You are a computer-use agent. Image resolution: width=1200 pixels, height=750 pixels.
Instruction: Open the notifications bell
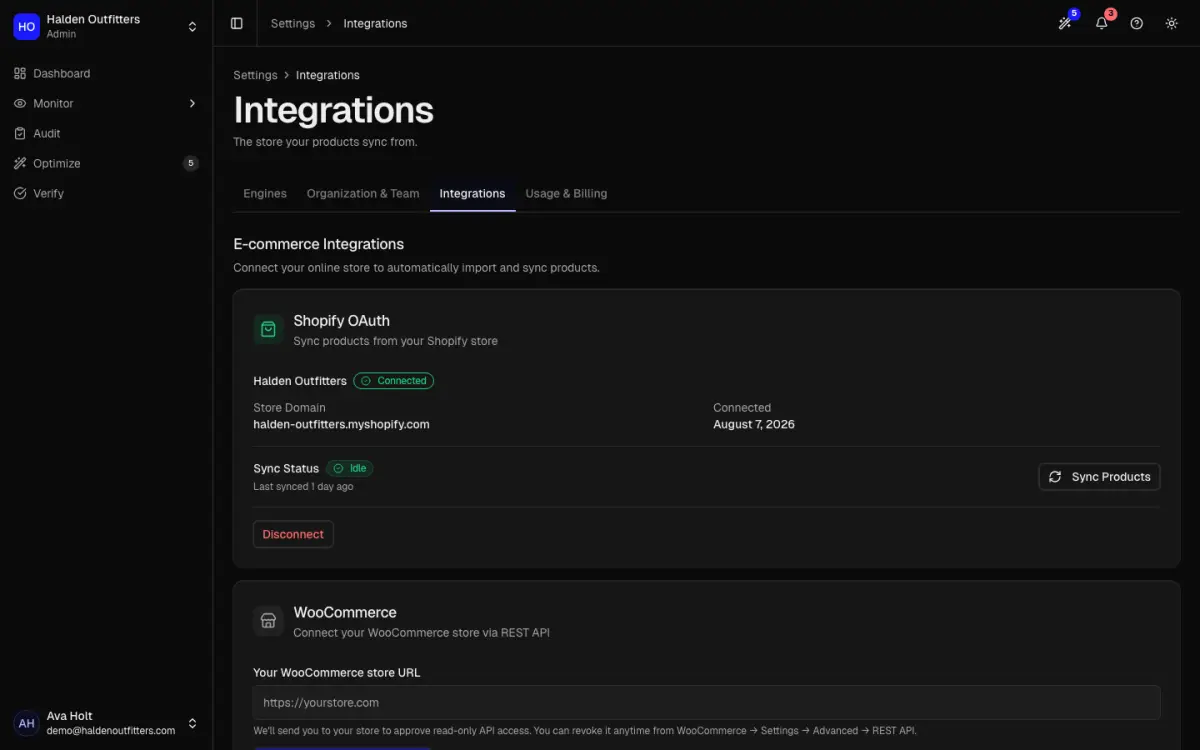(x=1101, y=23)
